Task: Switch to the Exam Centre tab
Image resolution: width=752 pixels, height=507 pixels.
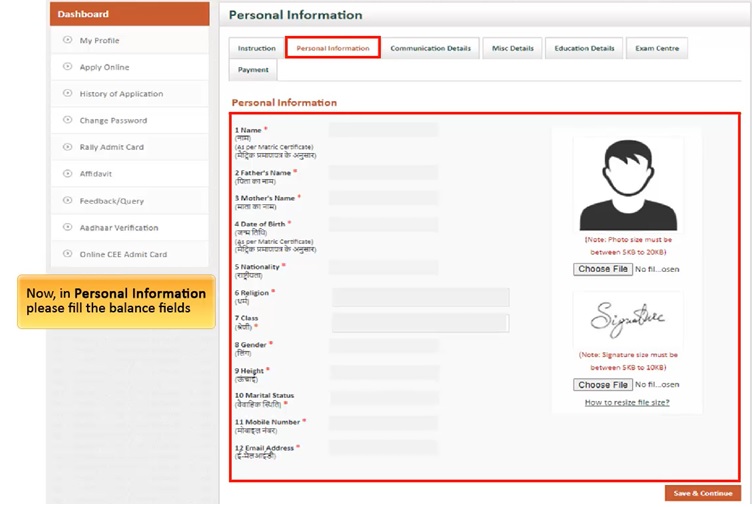Action: (657, 48)
